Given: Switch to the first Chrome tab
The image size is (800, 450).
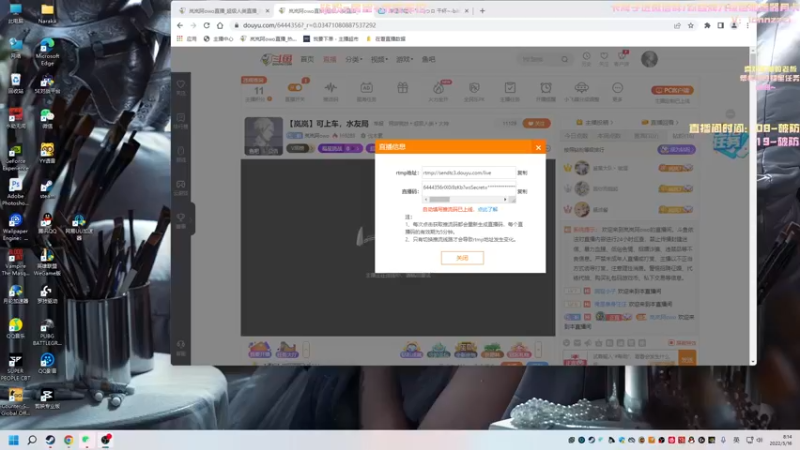Looking at the screenshot, I should coord(223,11).
